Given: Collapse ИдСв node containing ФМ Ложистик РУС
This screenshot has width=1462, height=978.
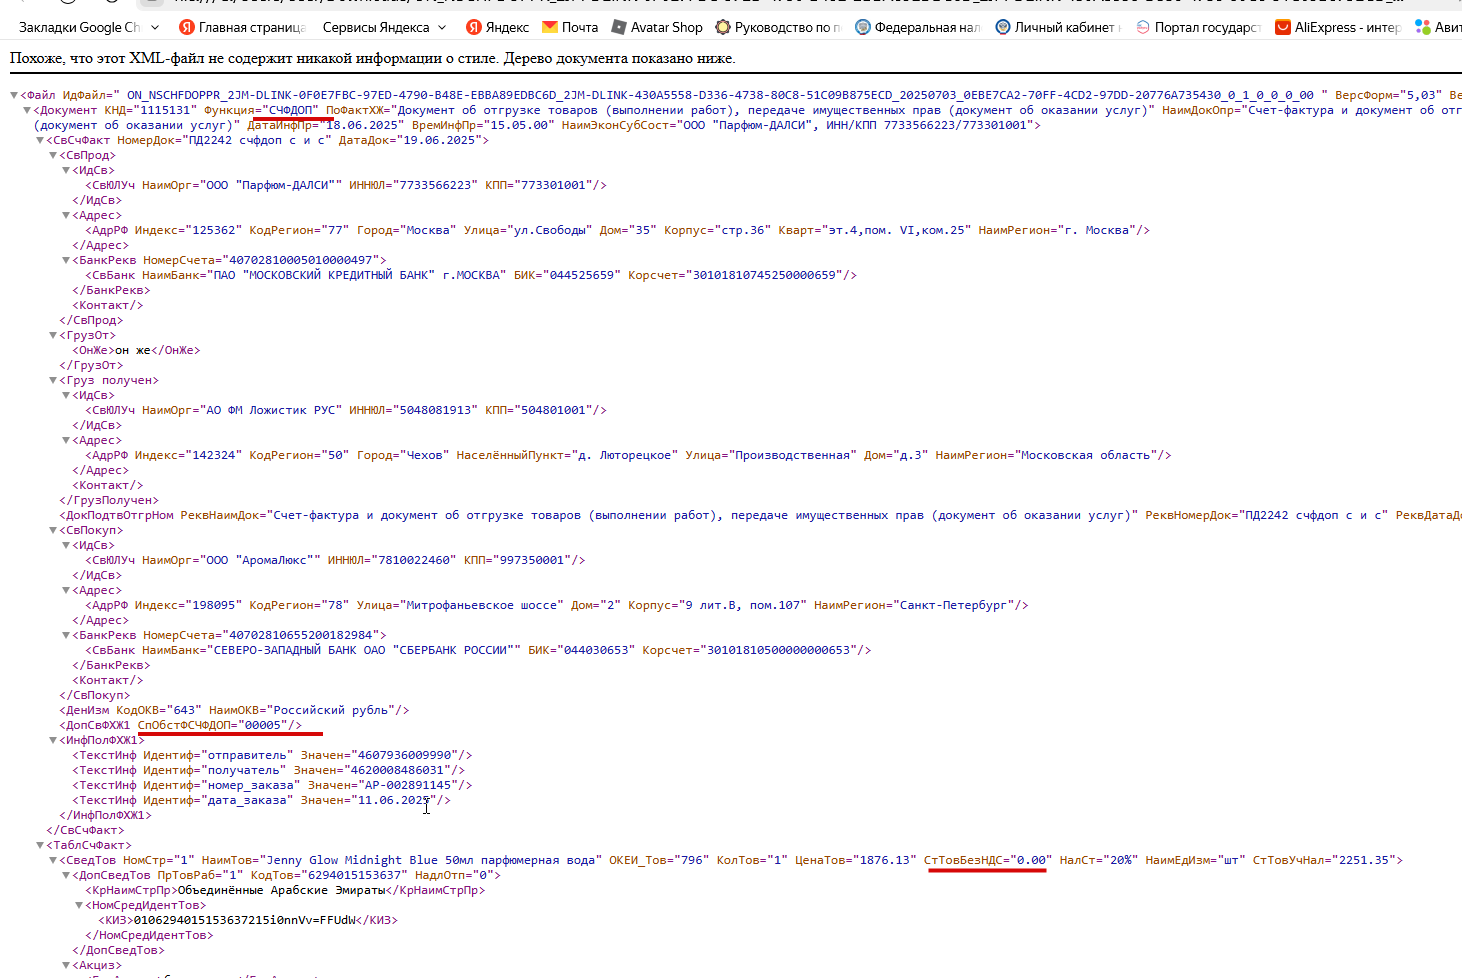Looking at the screenshot, I should 67,396.
